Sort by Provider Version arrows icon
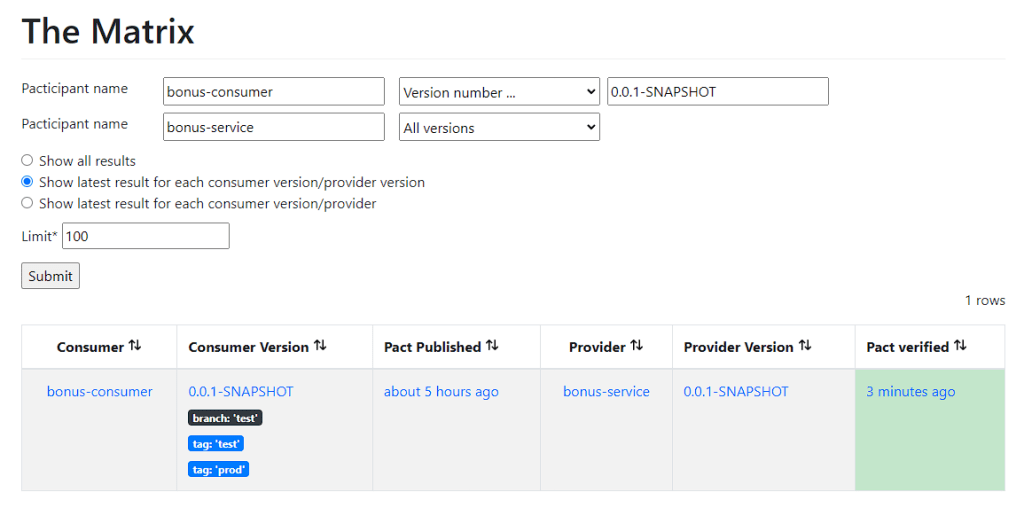Screen dimensions: 1024x508 tap(805, 346)
